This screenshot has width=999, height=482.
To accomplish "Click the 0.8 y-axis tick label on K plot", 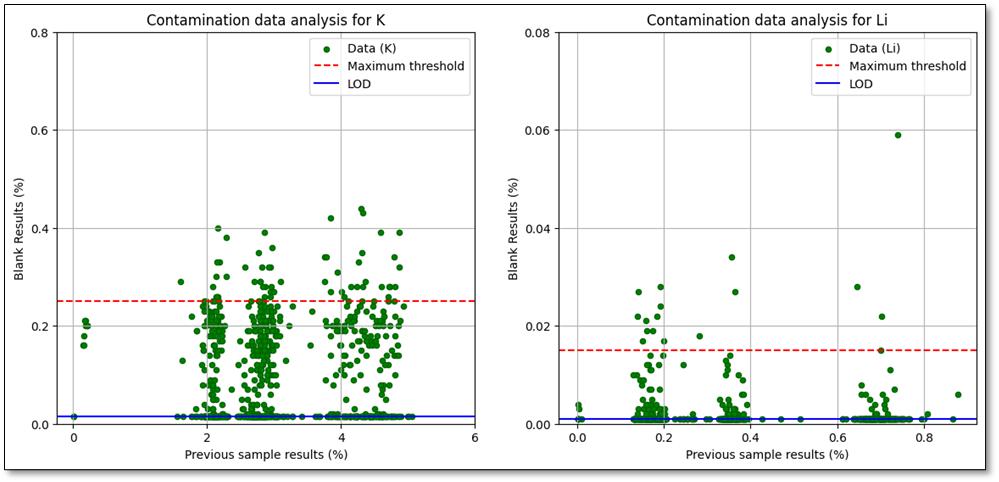I will pyautogui.click(x=40, y=33).
